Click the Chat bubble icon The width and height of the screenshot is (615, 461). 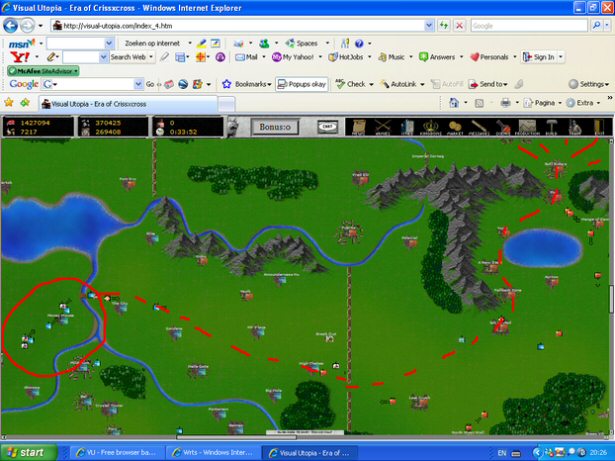coord(328,127)
